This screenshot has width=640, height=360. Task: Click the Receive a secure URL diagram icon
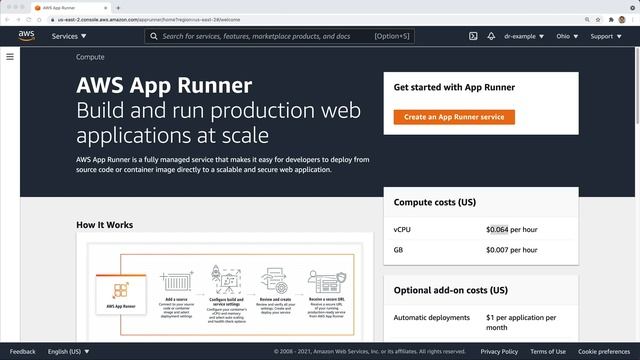coord(327,282)
